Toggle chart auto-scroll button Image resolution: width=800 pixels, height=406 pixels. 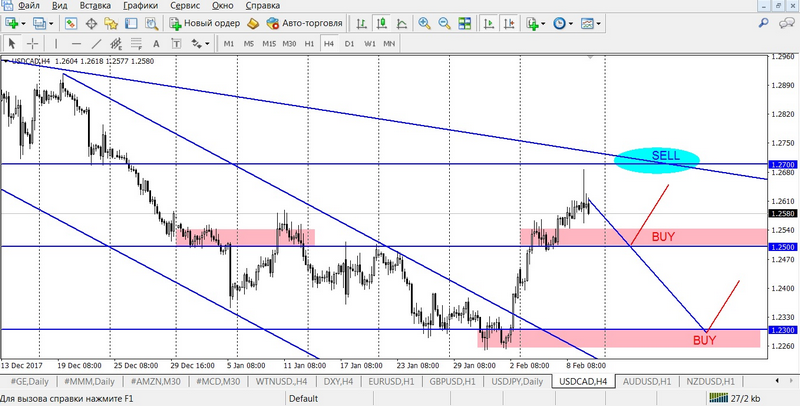point(491,23)
